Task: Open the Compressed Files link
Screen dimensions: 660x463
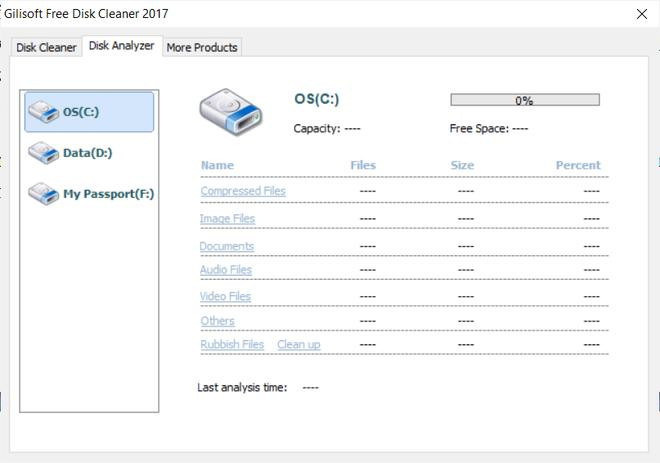Action: (x=243, y=191)
